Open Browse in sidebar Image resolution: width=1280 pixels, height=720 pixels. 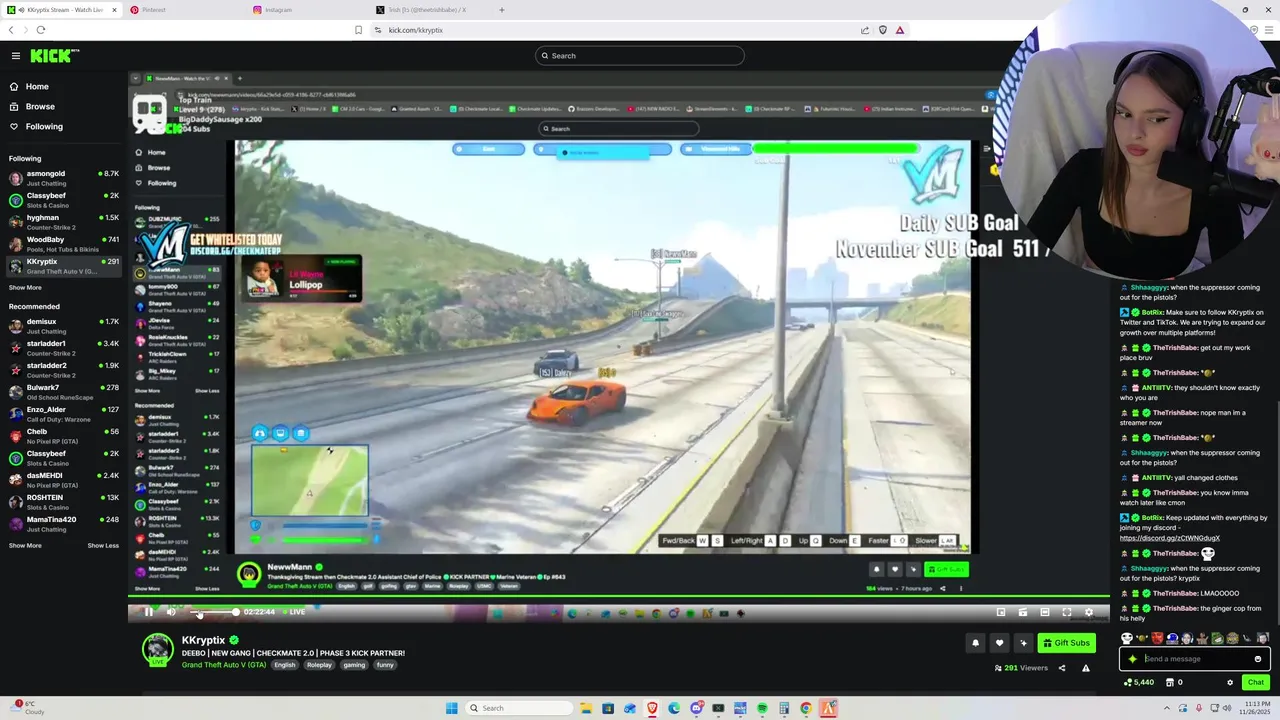pyautogui.click(x=40, y=106)
